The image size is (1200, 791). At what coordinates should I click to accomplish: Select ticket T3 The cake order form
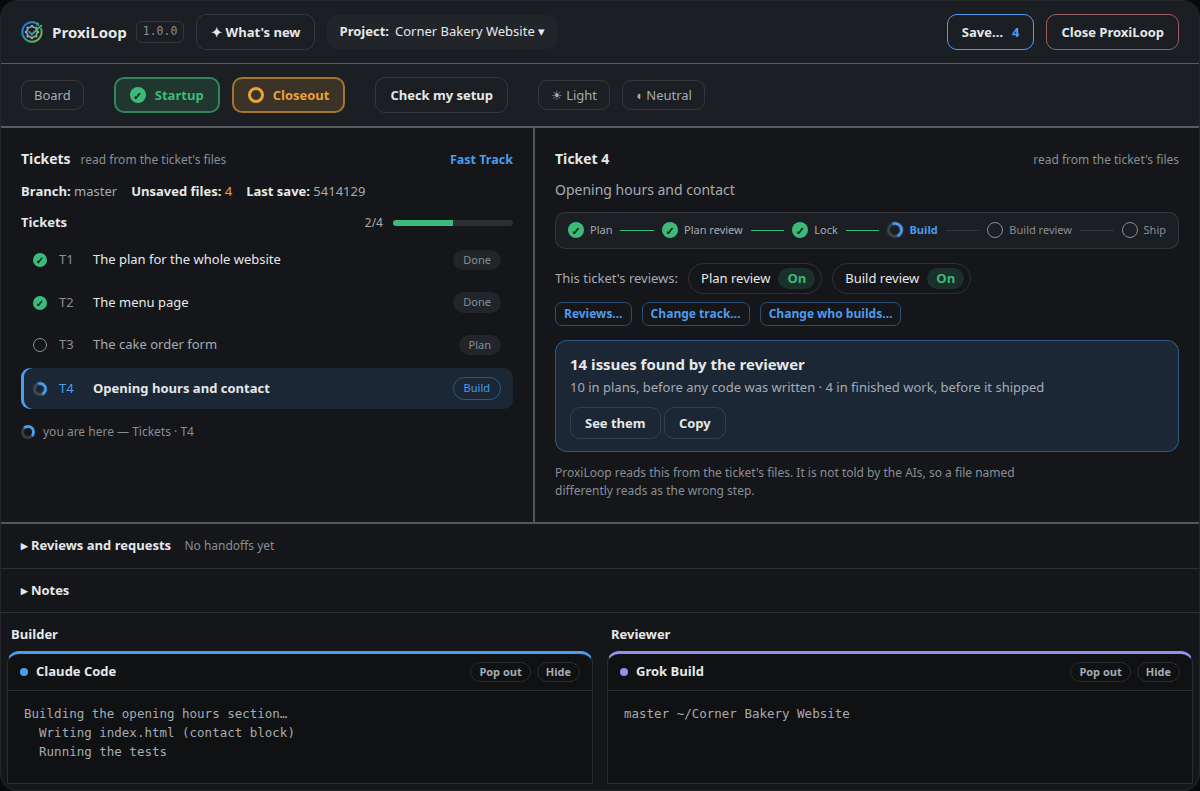267,345
